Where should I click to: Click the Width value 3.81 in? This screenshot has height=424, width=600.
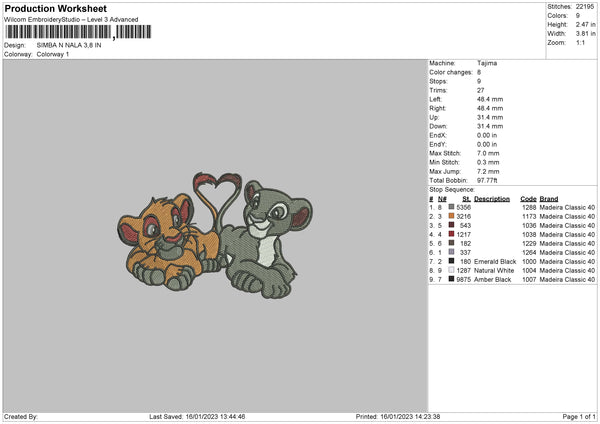(x=585, y=34)
